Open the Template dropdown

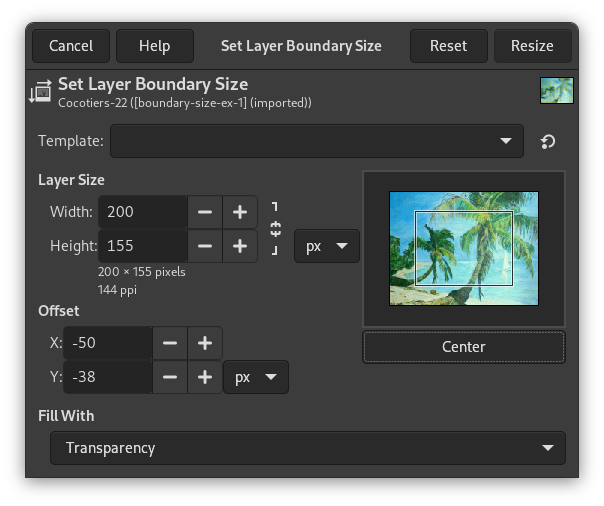coord(316,141)
